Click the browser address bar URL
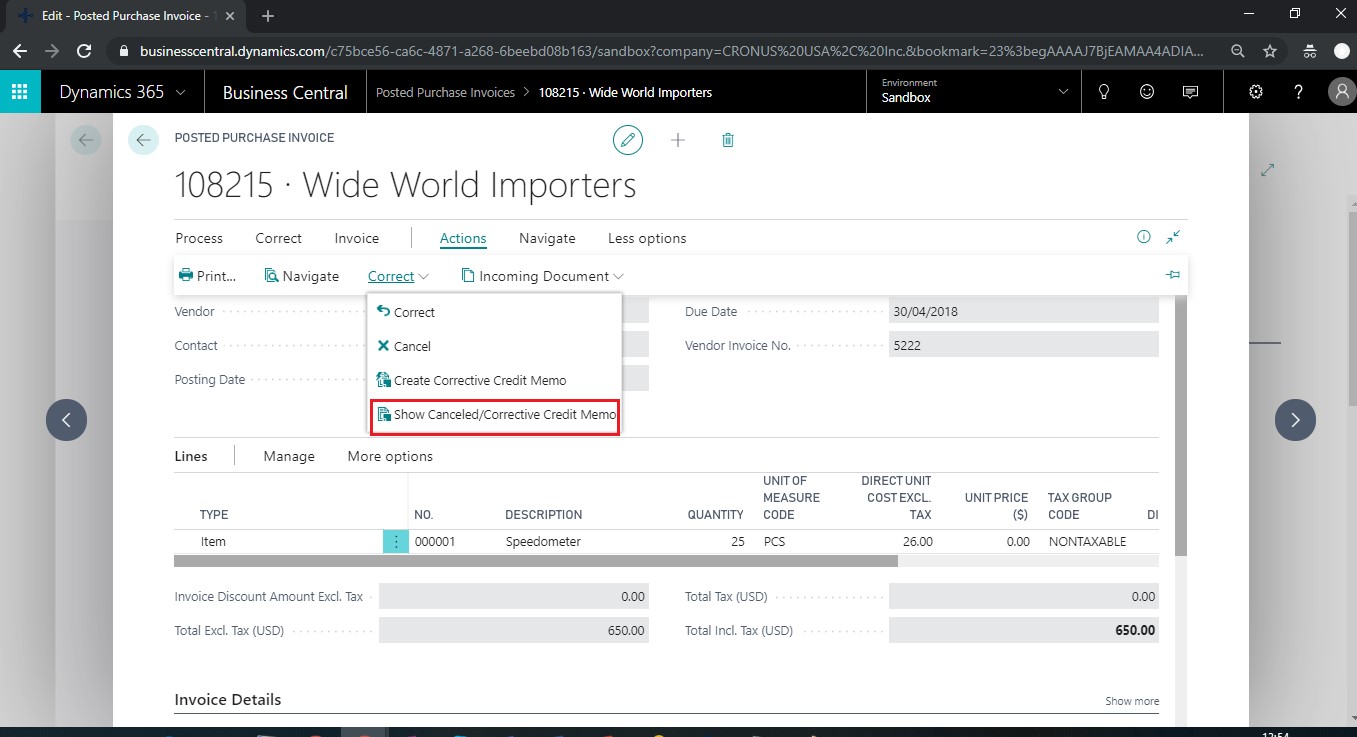Screen dimensions: 1357x737 [672, 51]
